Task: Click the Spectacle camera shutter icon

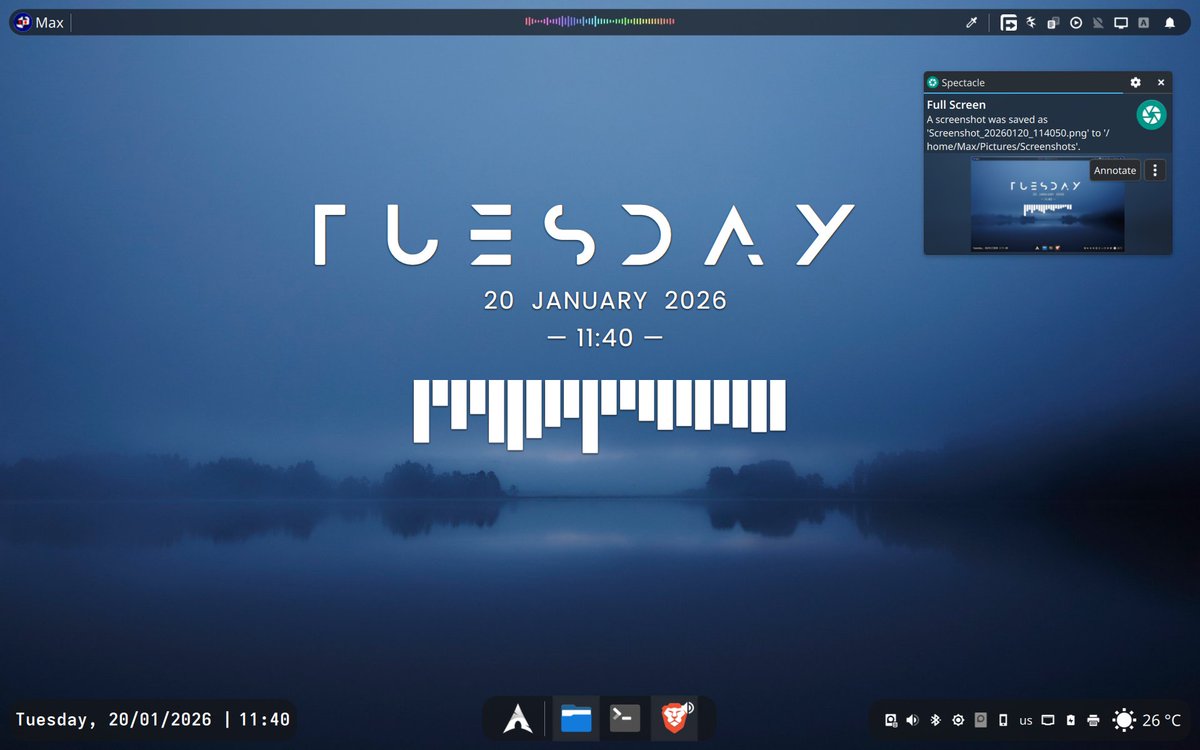Action: click(1152, 114)
